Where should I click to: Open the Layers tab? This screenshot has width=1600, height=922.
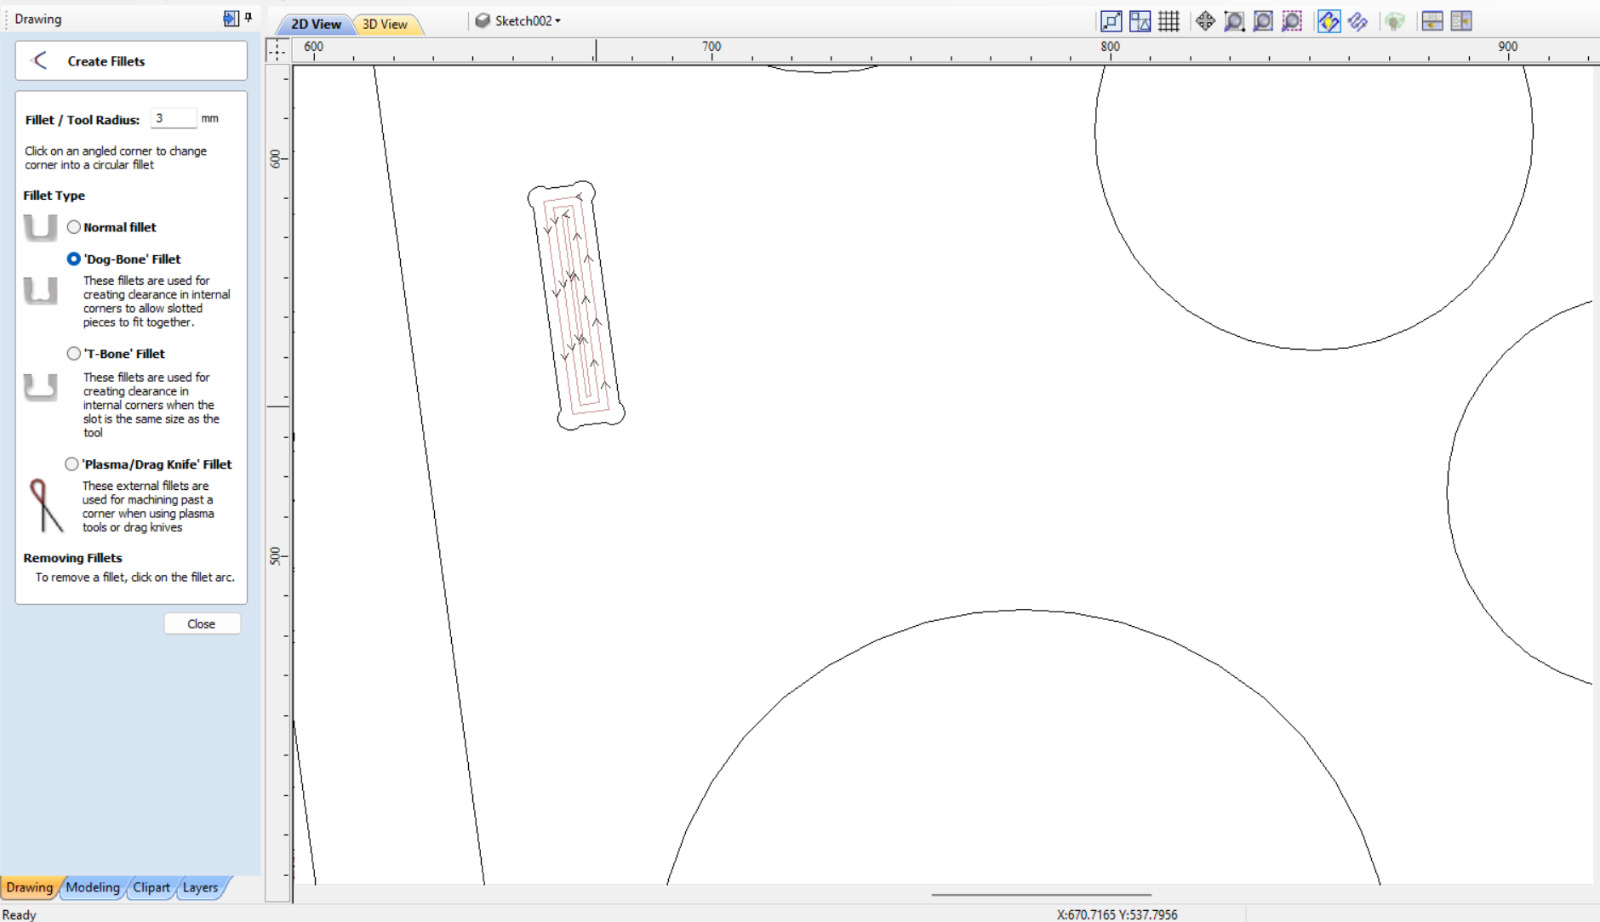click(200, 887)
